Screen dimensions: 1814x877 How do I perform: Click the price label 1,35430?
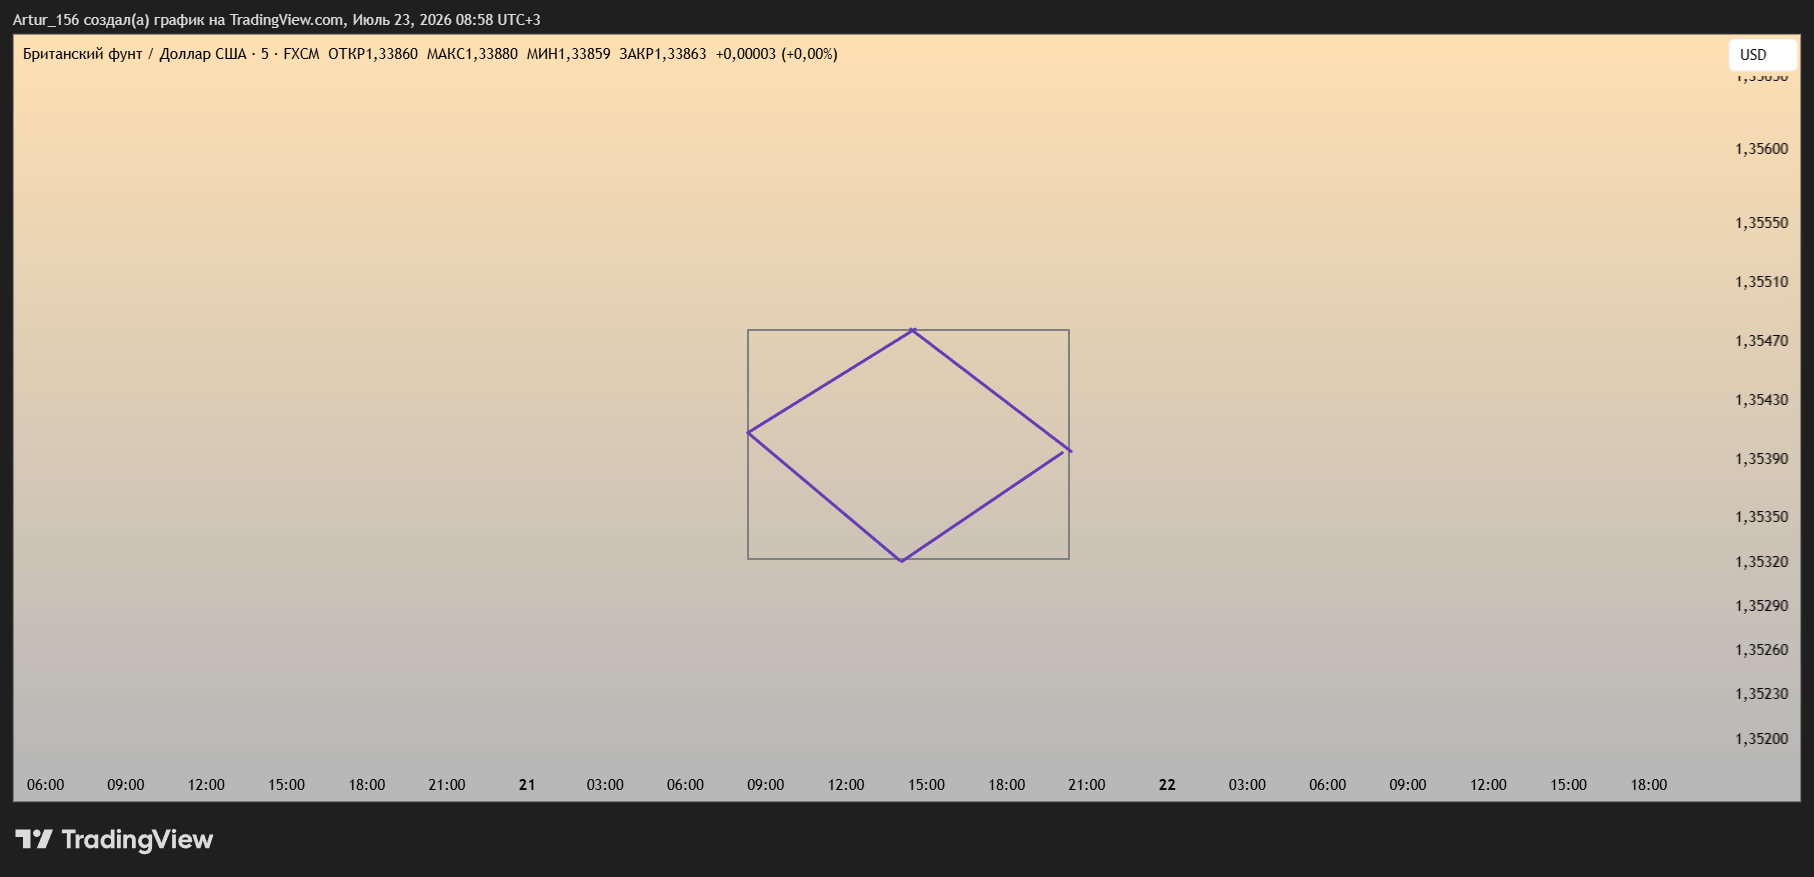[1762, 400]
